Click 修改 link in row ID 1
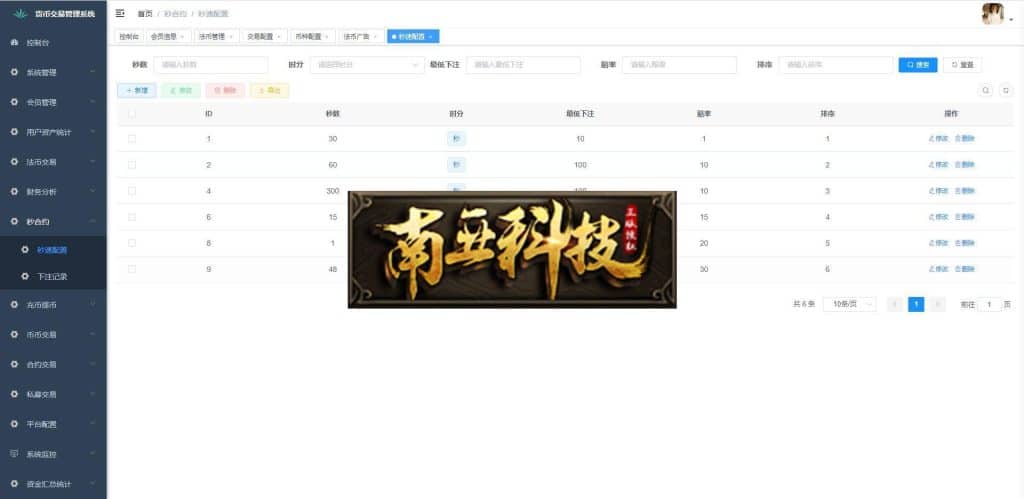Screen dimensions: 1024x499 [x=938, y=138]
